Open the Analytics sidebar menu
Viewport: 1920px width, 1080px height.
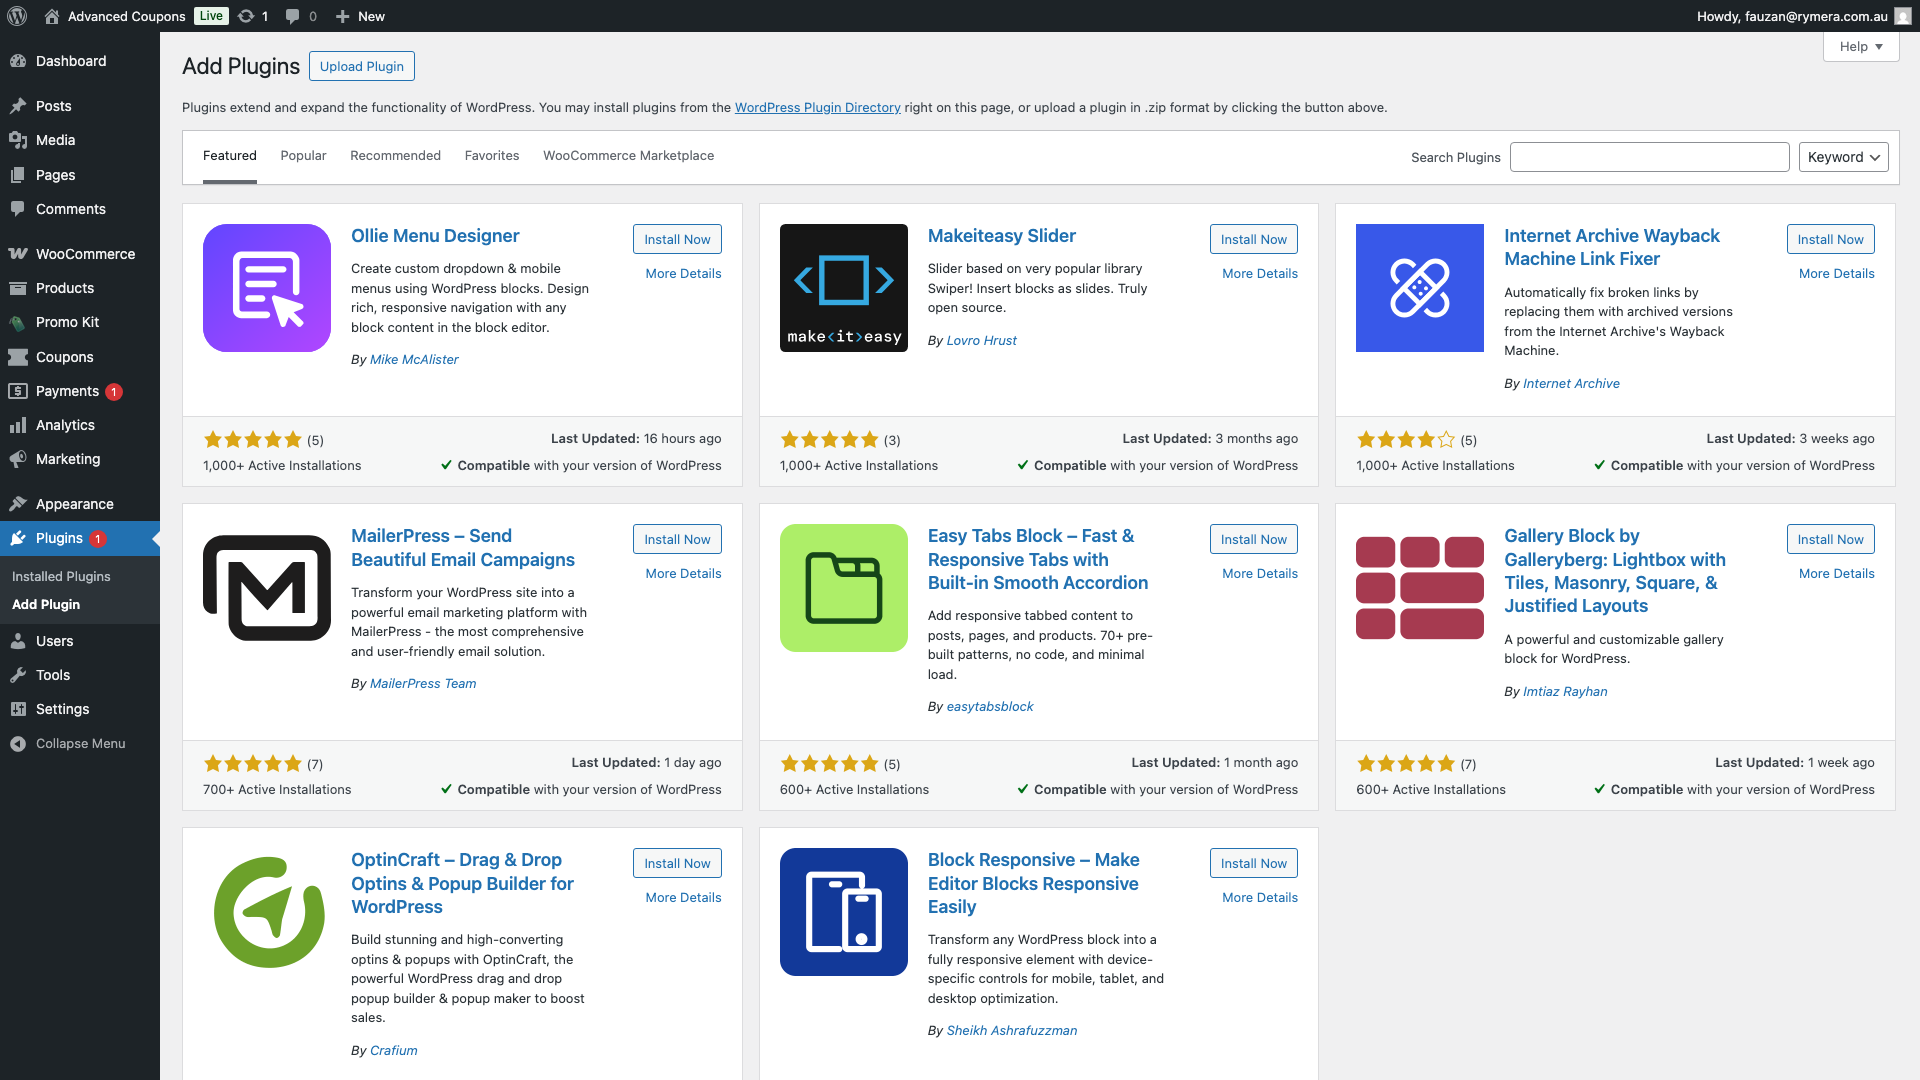point(65,425)
